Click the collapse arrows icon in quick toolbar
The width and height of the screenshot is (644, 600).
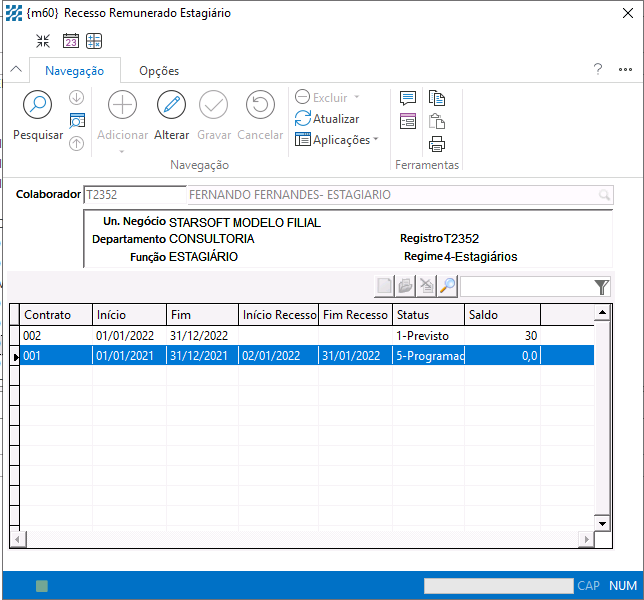point(43,41)
